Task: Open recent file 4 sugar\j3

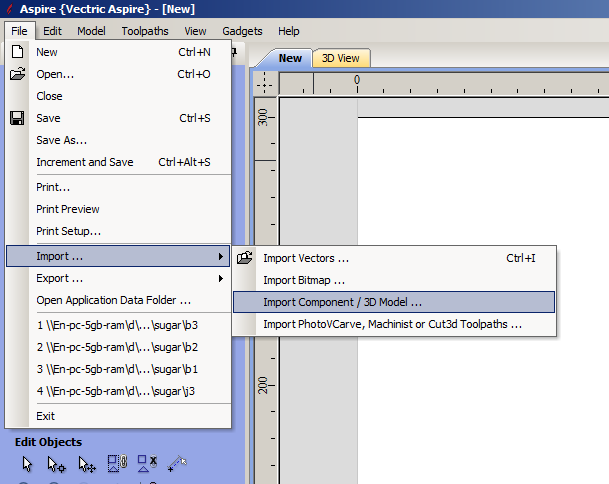Action: tap(118, 391)
